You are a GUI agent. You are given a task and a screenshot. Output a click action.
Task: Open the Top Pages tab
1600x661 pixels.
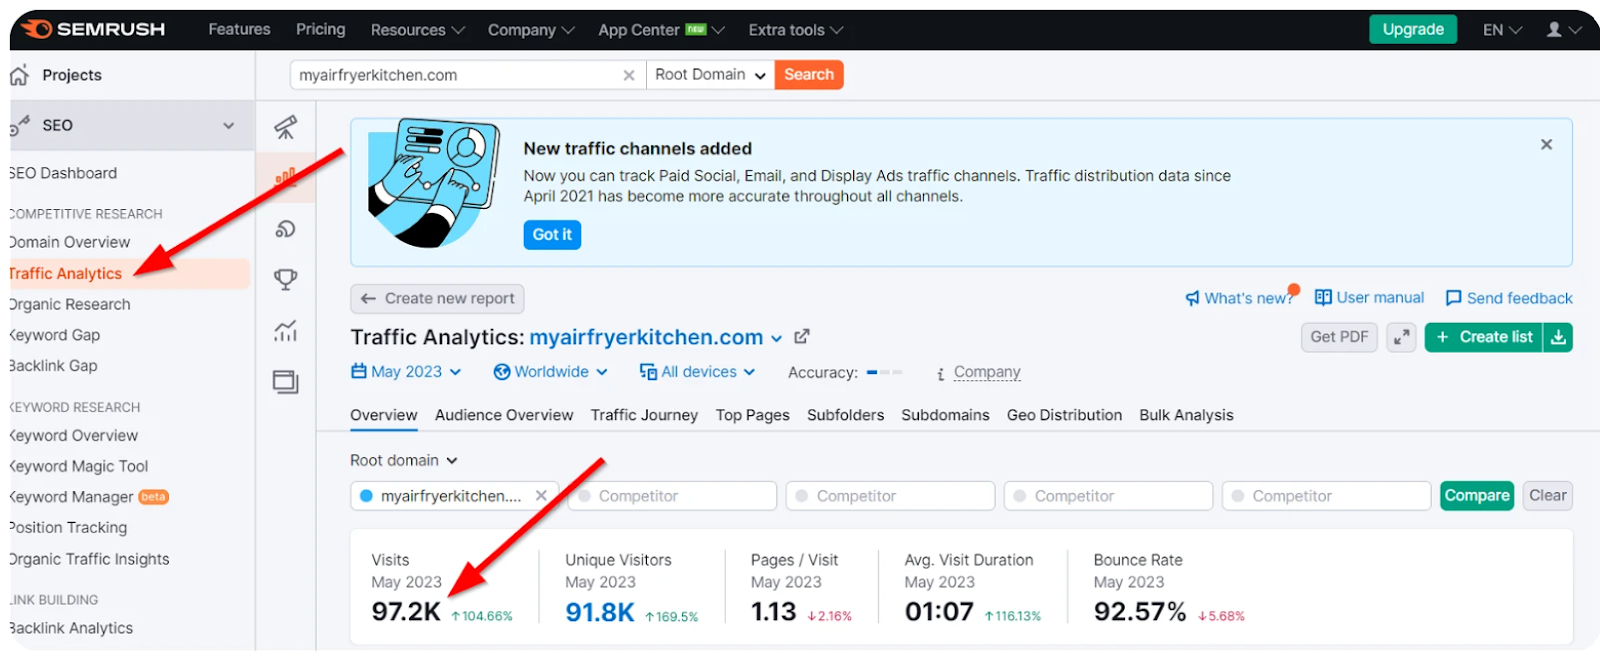coord(752,415)
